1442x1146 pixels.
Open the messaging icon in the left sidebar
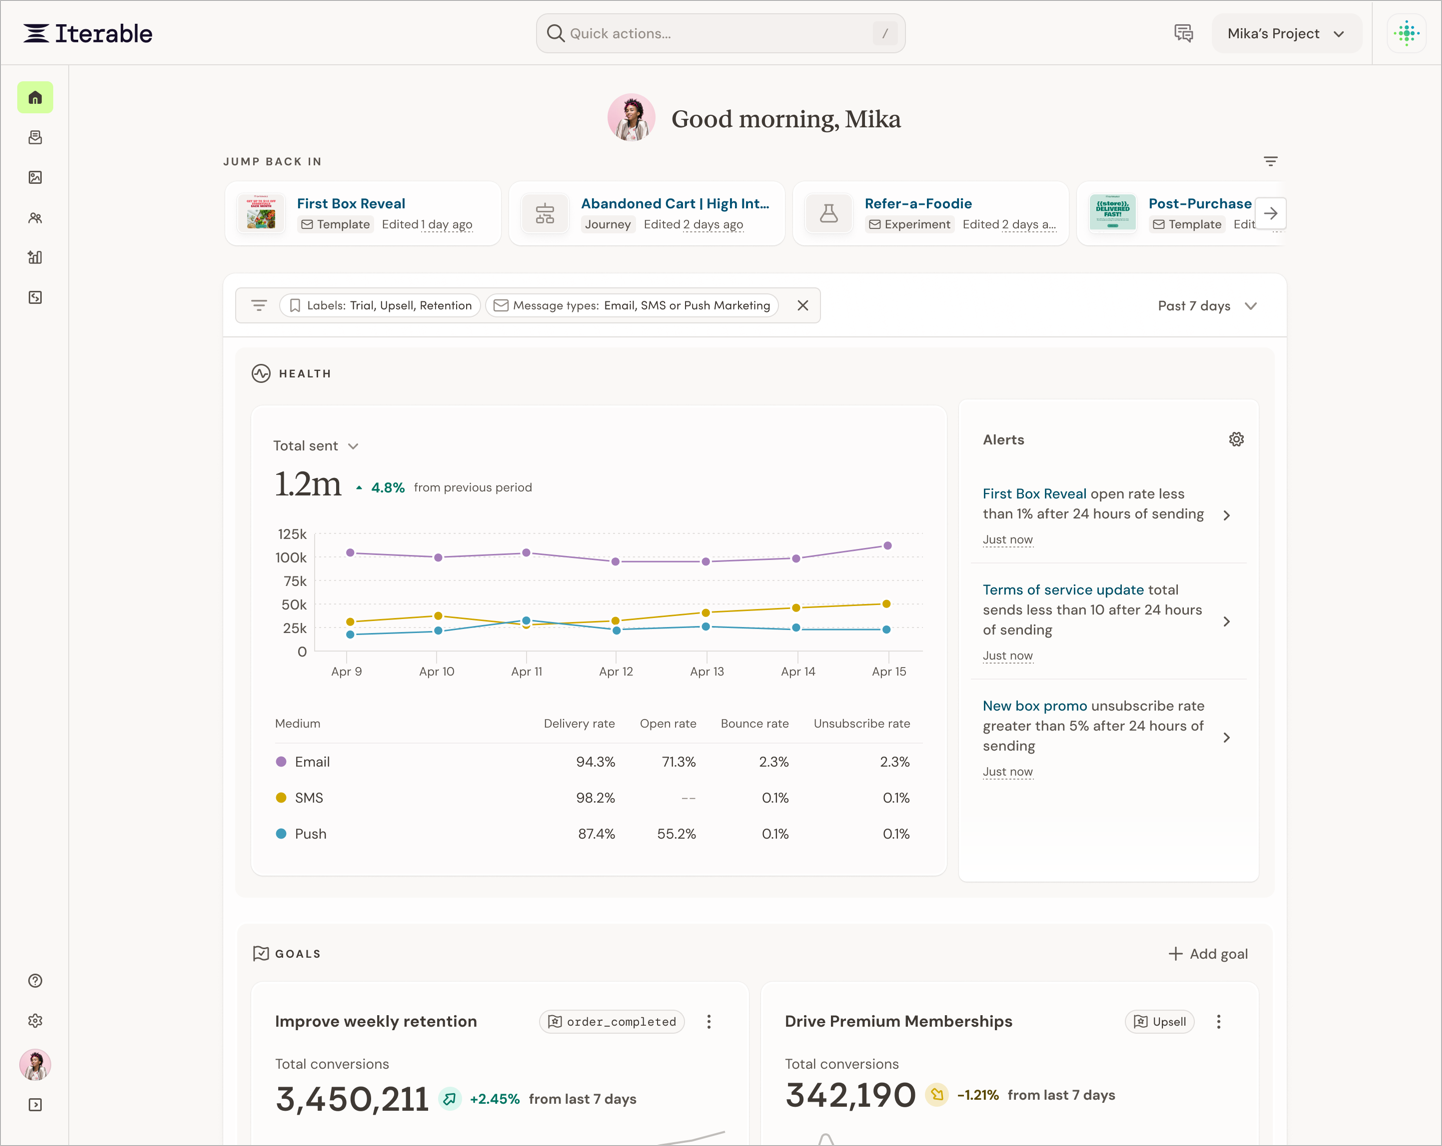[x=35, y=138]
